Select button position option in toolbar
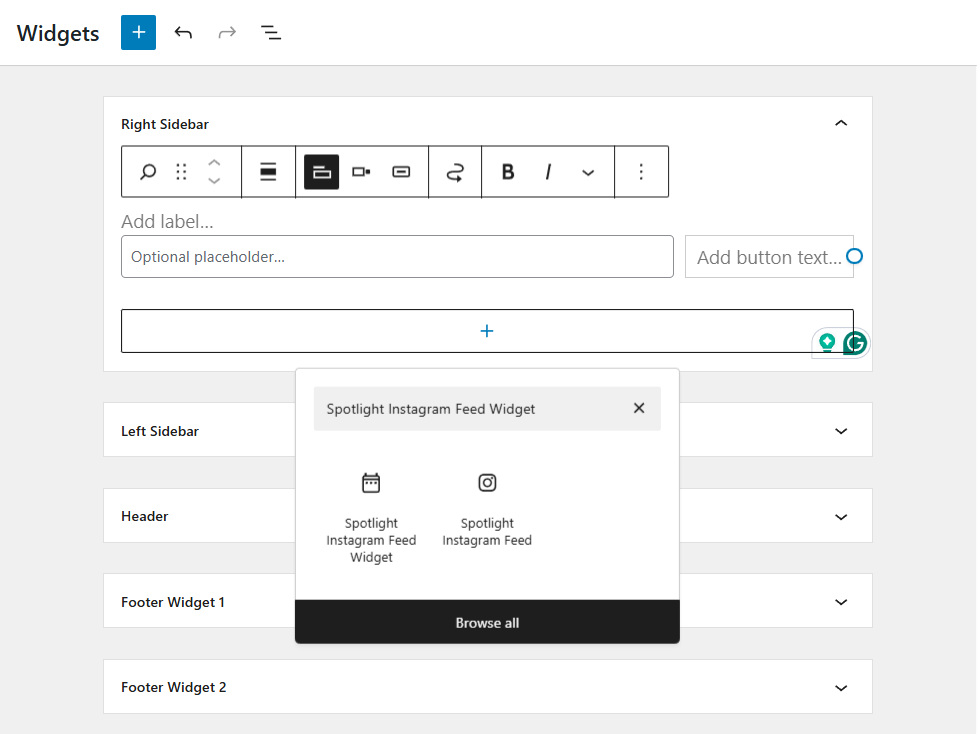The image size is (977, 734). coord(361,172)
